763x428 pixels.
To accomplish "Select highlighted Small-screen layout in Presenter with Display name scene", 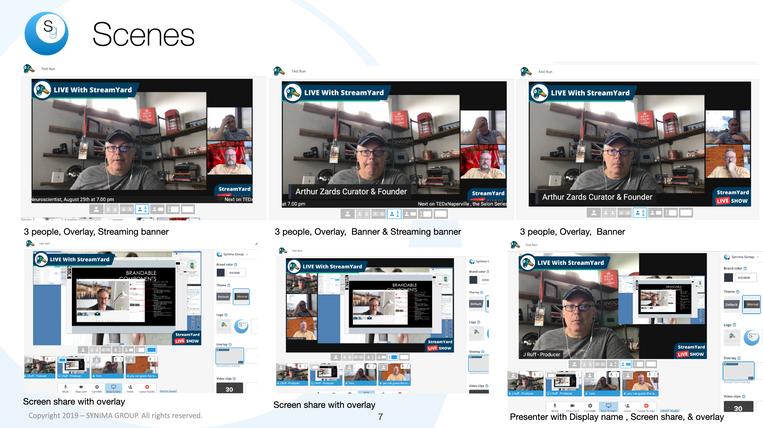I will click(626, 364).
